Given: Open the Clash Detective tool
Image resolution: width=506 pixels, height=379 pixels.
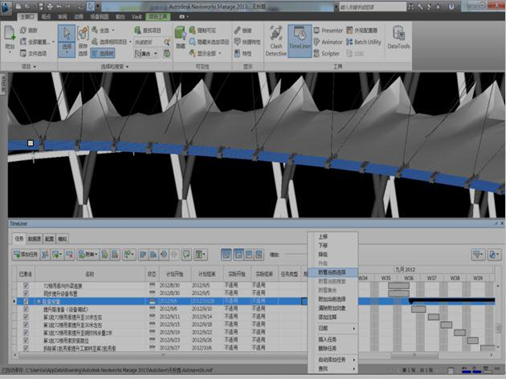Looking at the screenshot, I should (276, 41).
